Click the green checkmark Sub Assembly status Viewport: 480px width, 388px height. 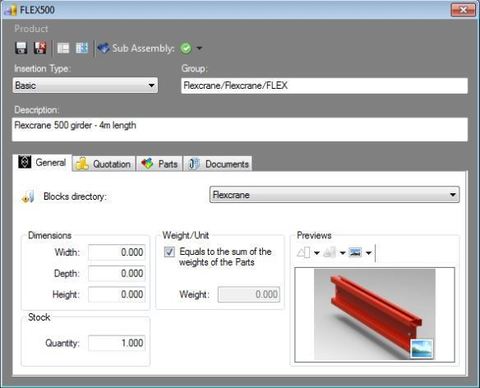tap(186, 48)
